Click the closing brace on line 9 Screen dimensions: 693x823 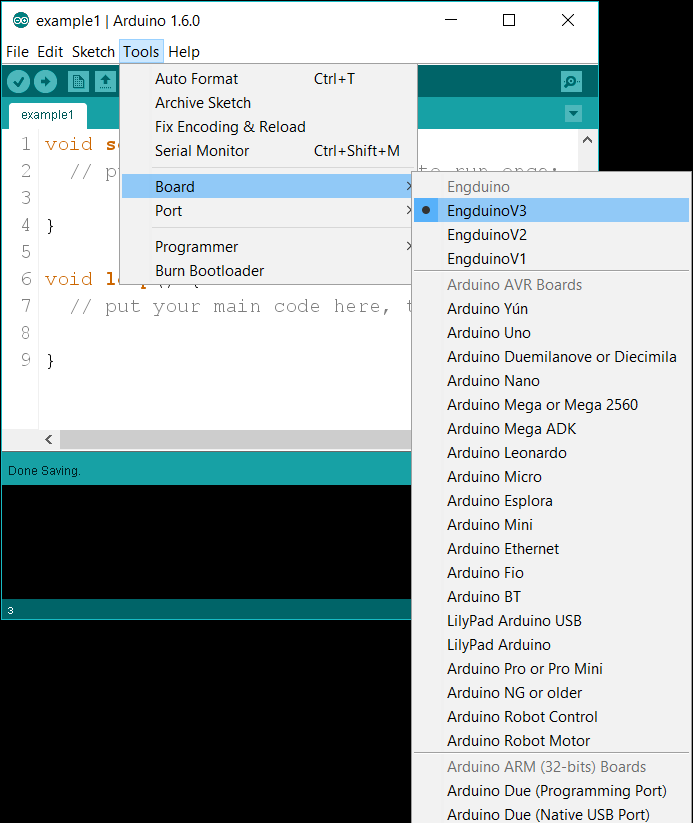pyautogui.click(x=50, y=361)
